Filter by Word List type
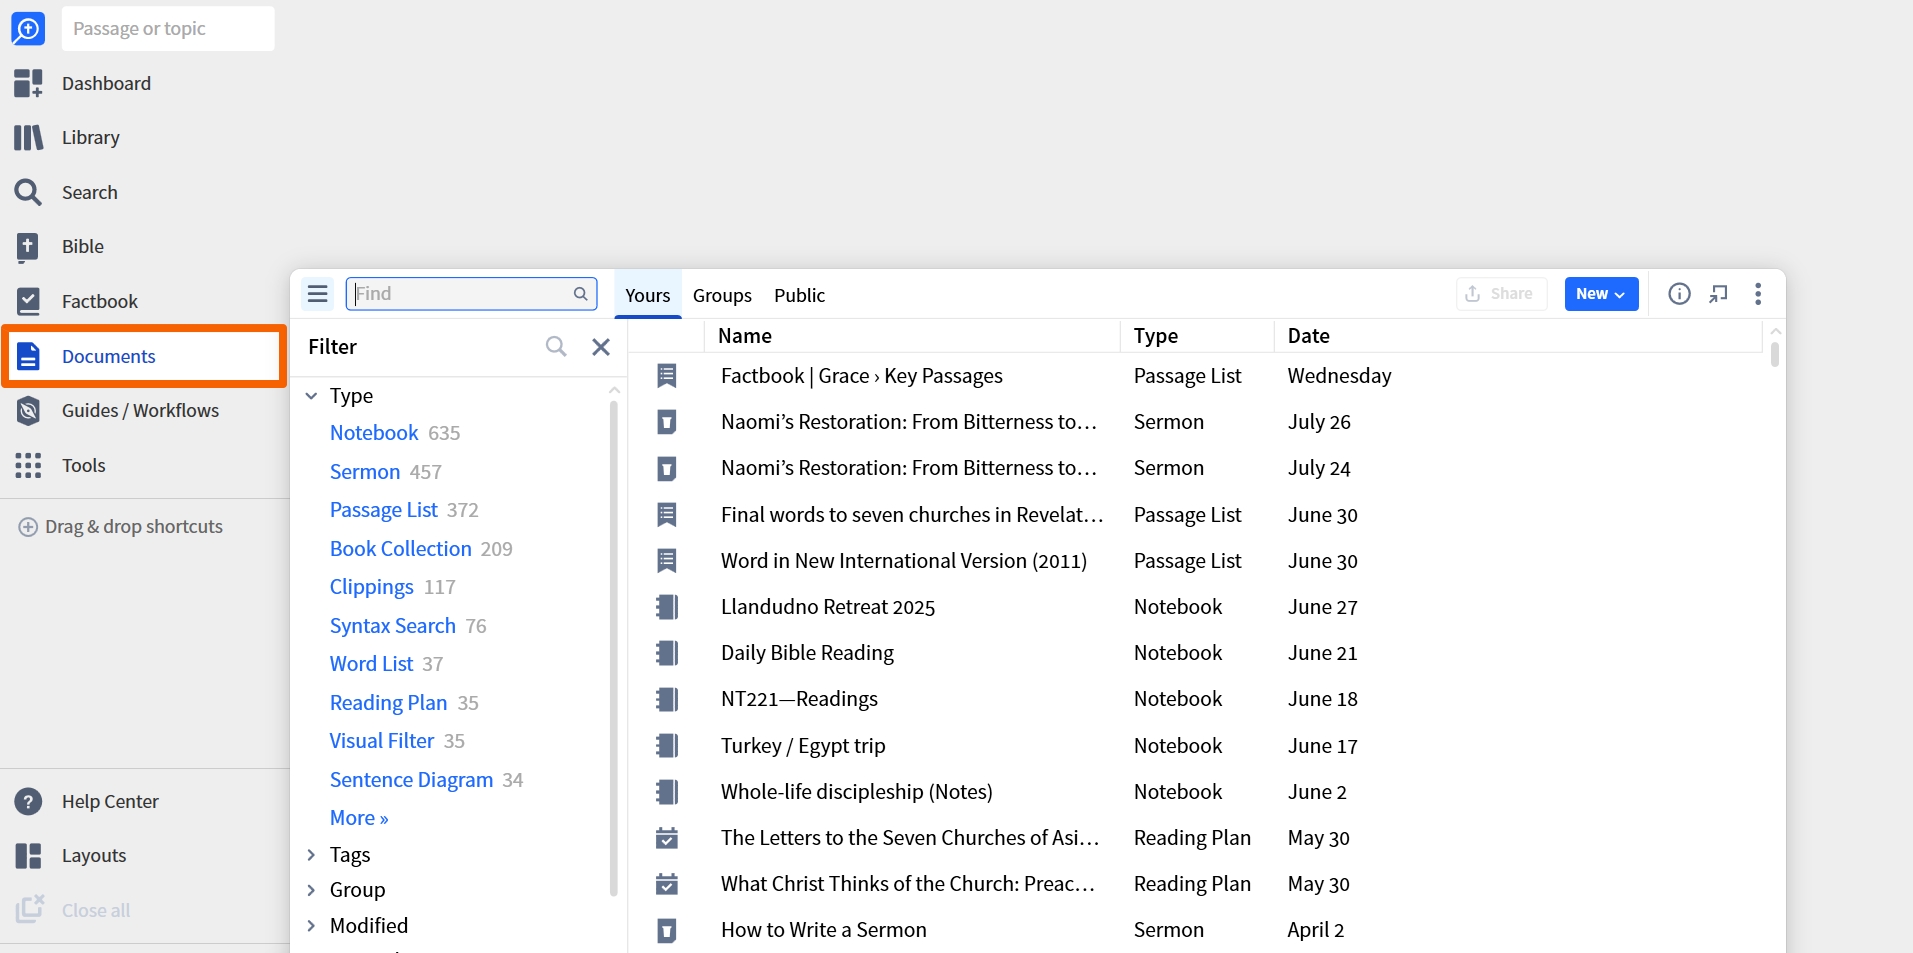The width and height of the screenshot is (1913, 953). [372, 664]
